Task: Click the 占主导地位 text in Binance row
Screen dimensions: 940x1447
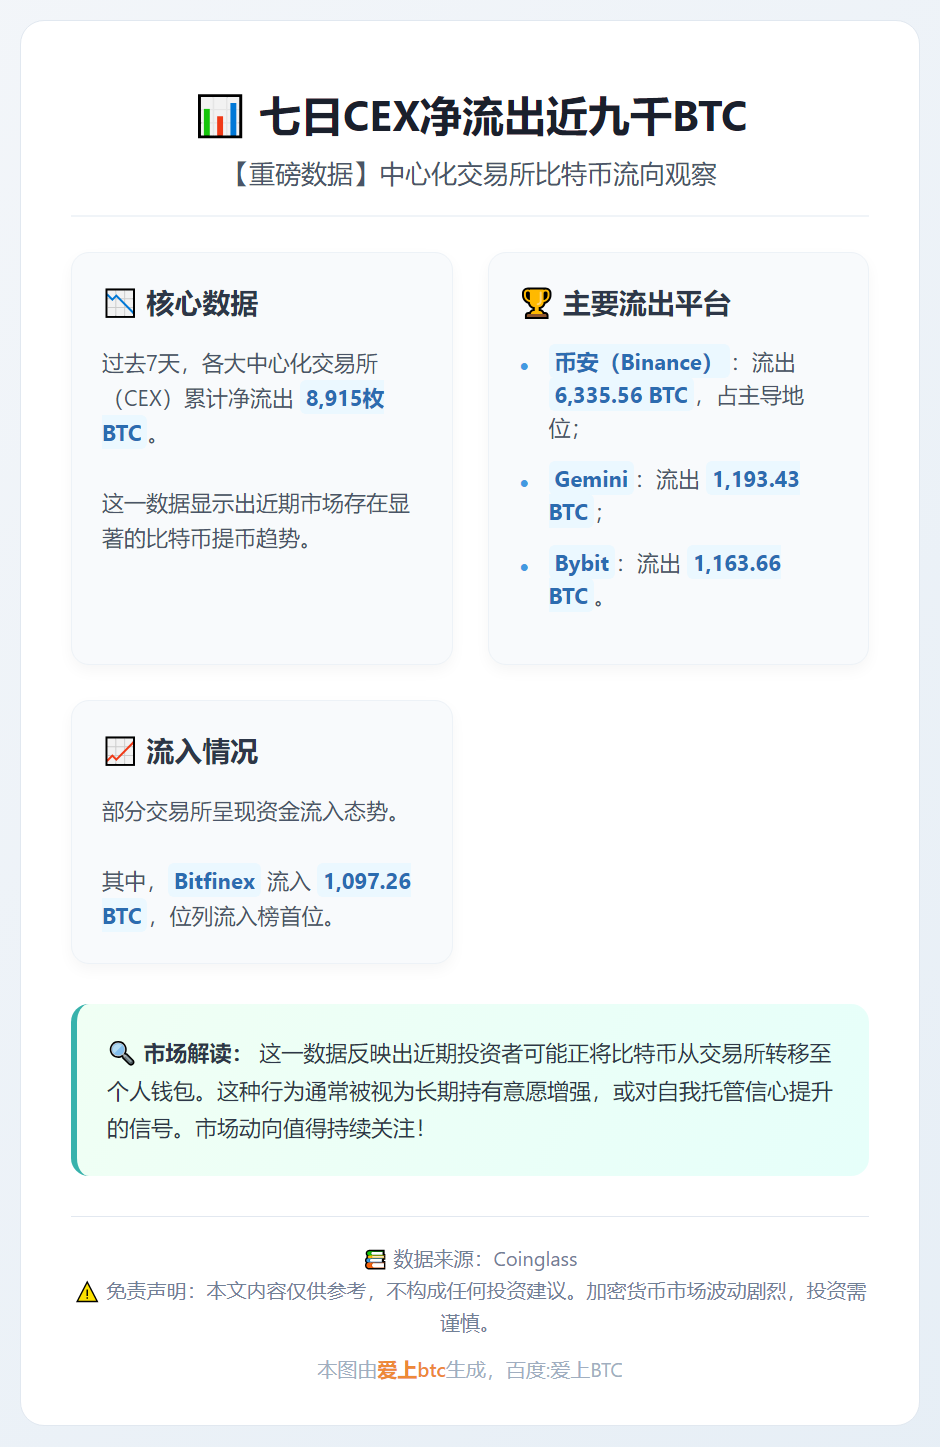Action: click(676, 412)
